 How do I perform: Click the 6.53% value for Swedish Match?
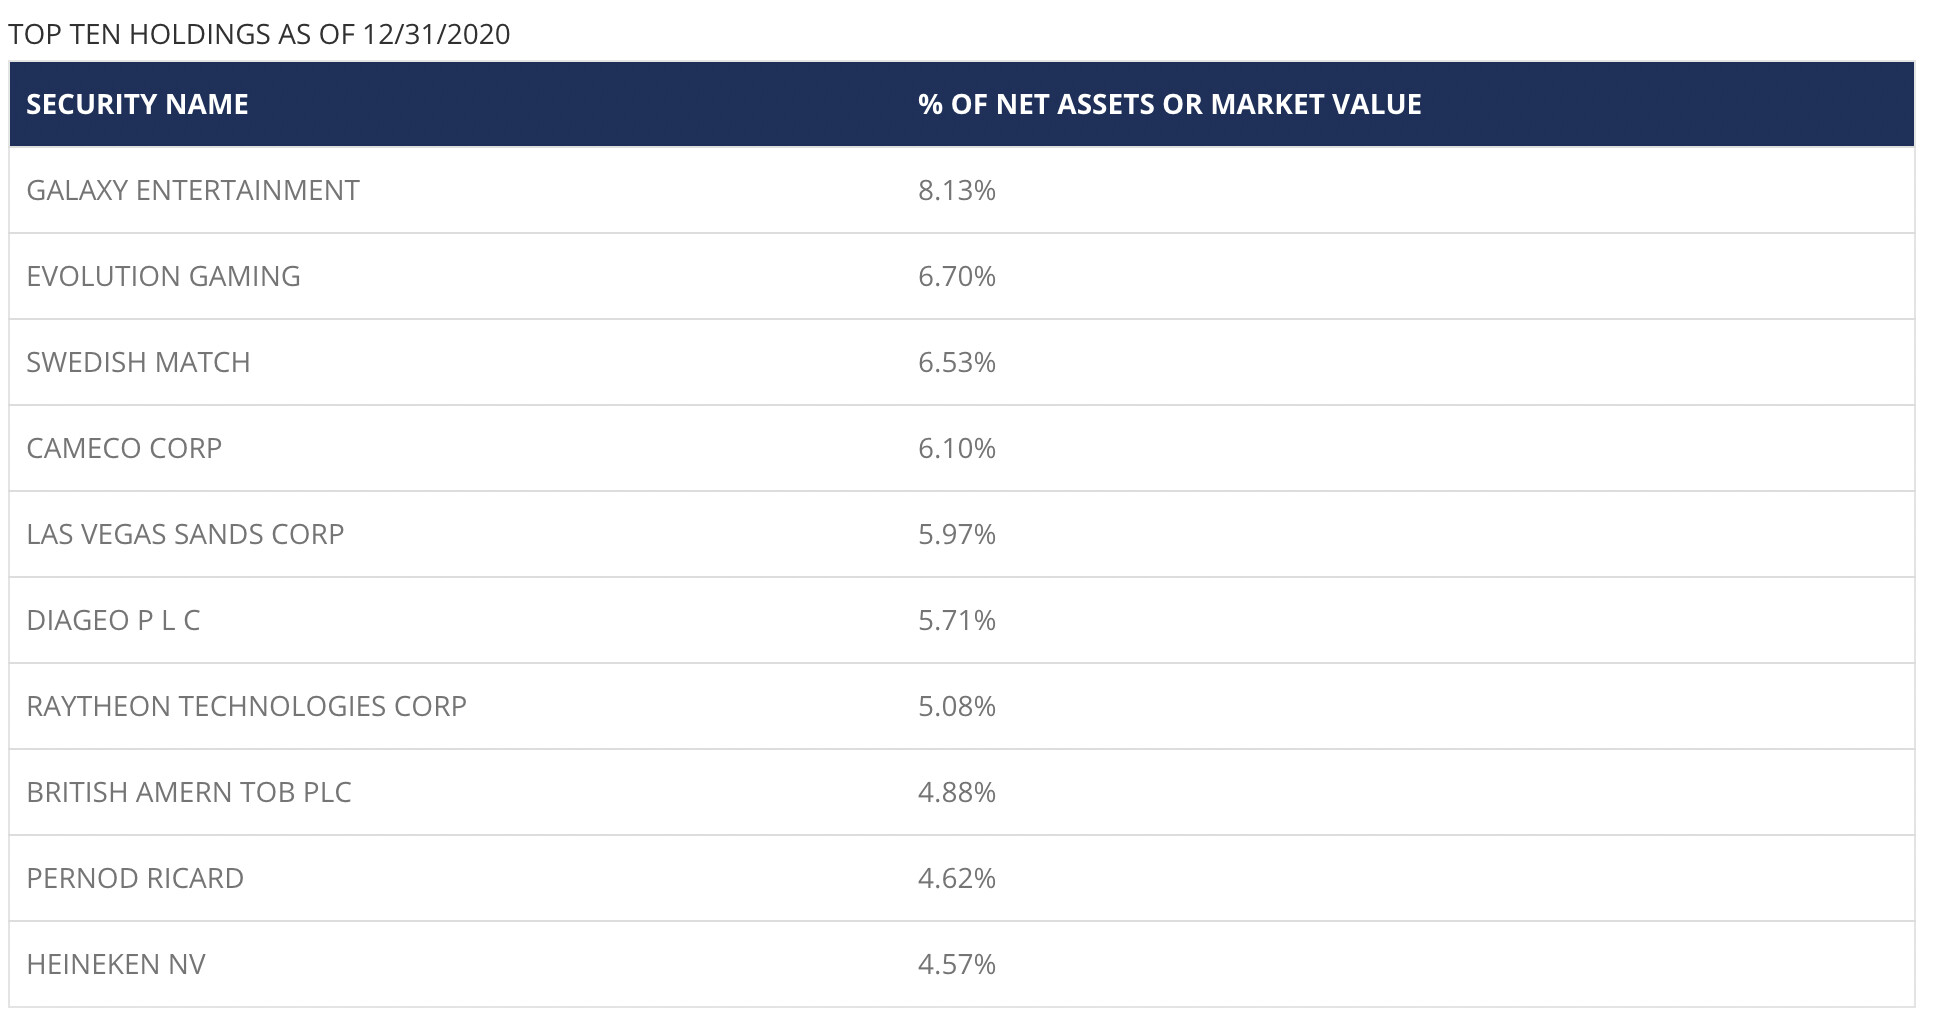click(956, 363)
